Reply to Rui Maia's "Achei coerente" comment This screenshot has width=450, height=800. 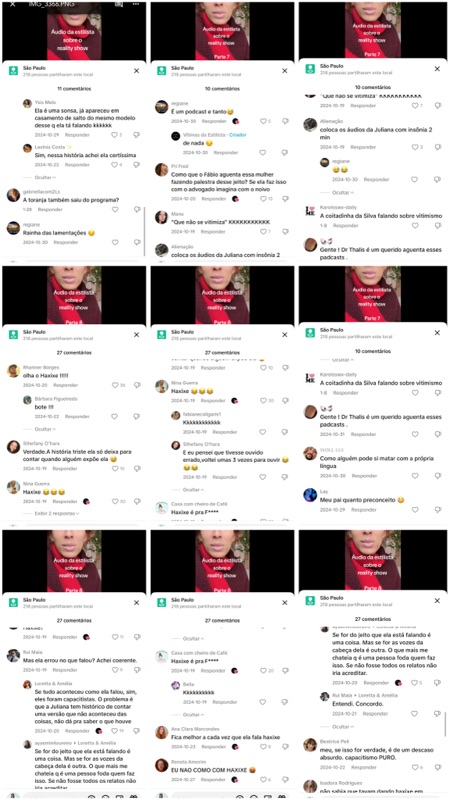coord(65,670)
